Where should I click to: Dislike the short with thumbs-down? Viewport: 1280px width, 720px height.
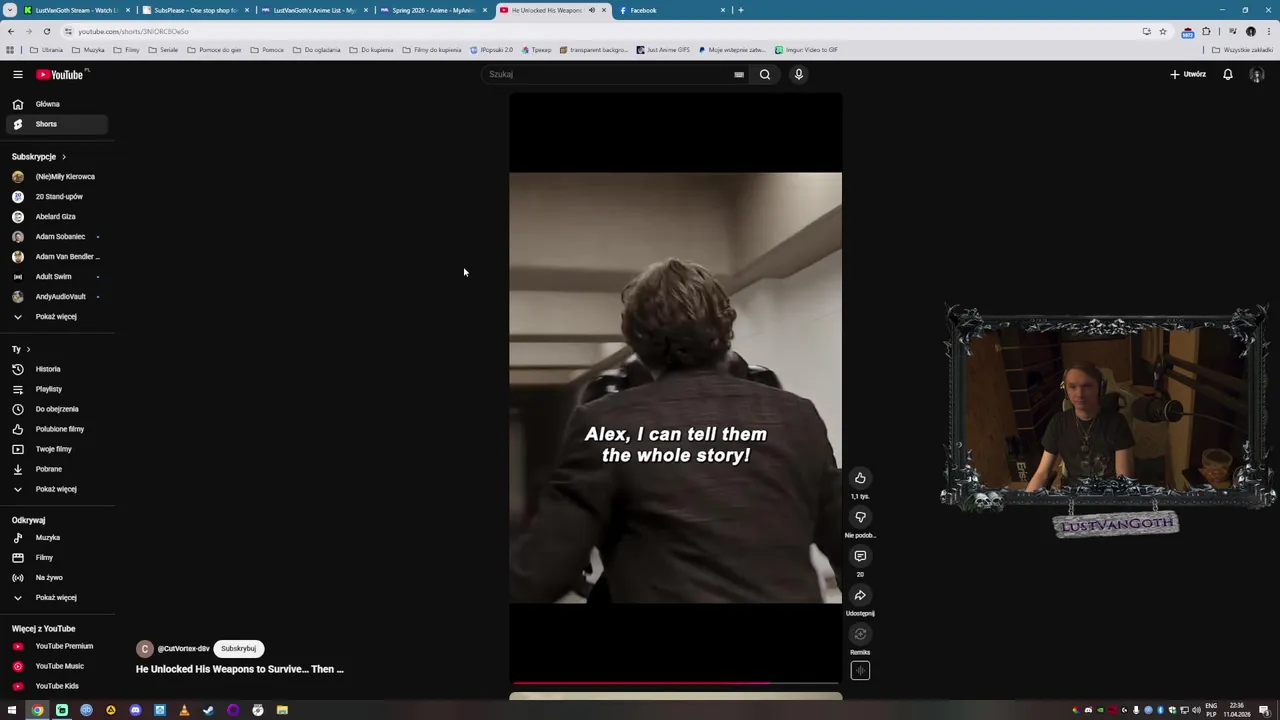click(x=860, y=517)
